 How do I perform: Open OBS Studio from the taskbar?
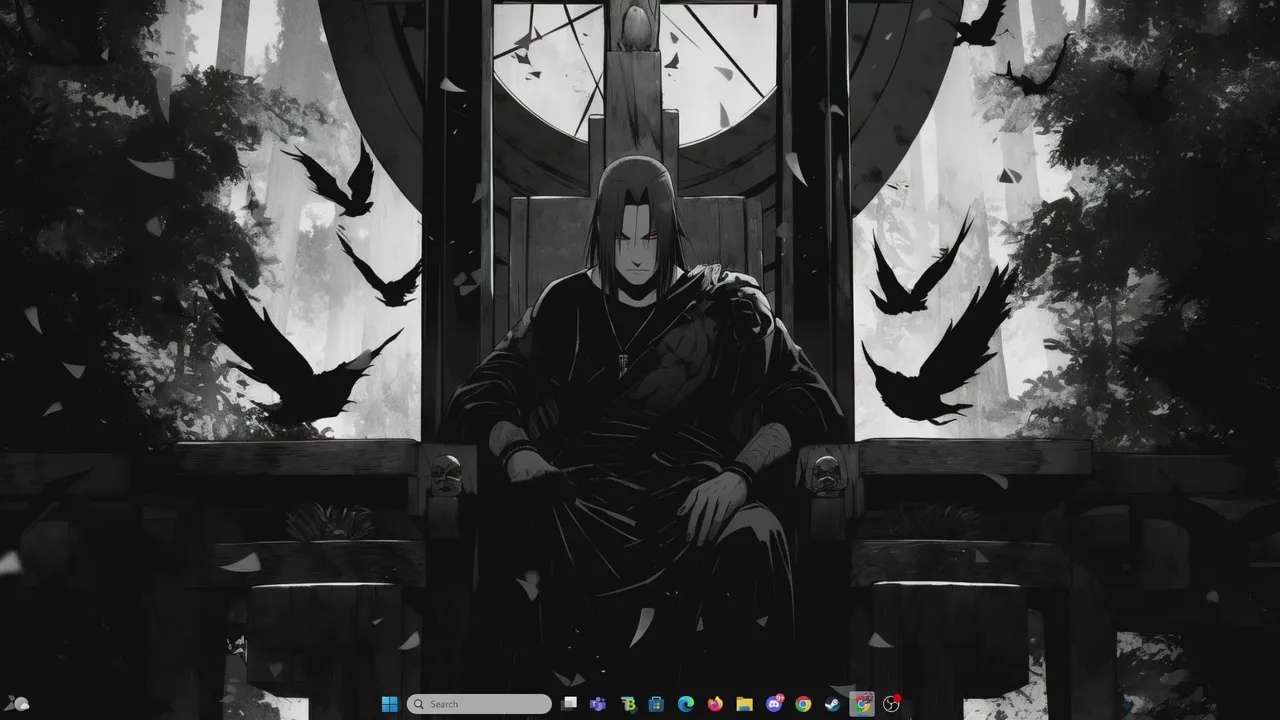click(891, 704)
